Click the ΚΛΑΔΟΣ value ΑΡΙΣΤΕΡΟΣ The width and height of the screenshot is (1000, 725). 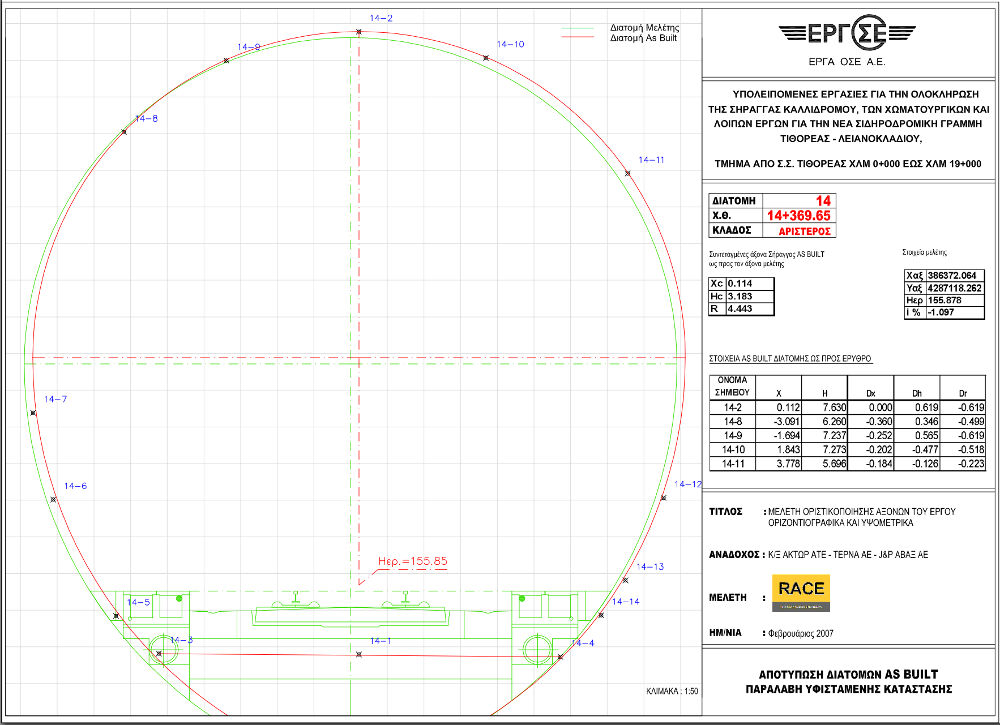coord(804,231)
